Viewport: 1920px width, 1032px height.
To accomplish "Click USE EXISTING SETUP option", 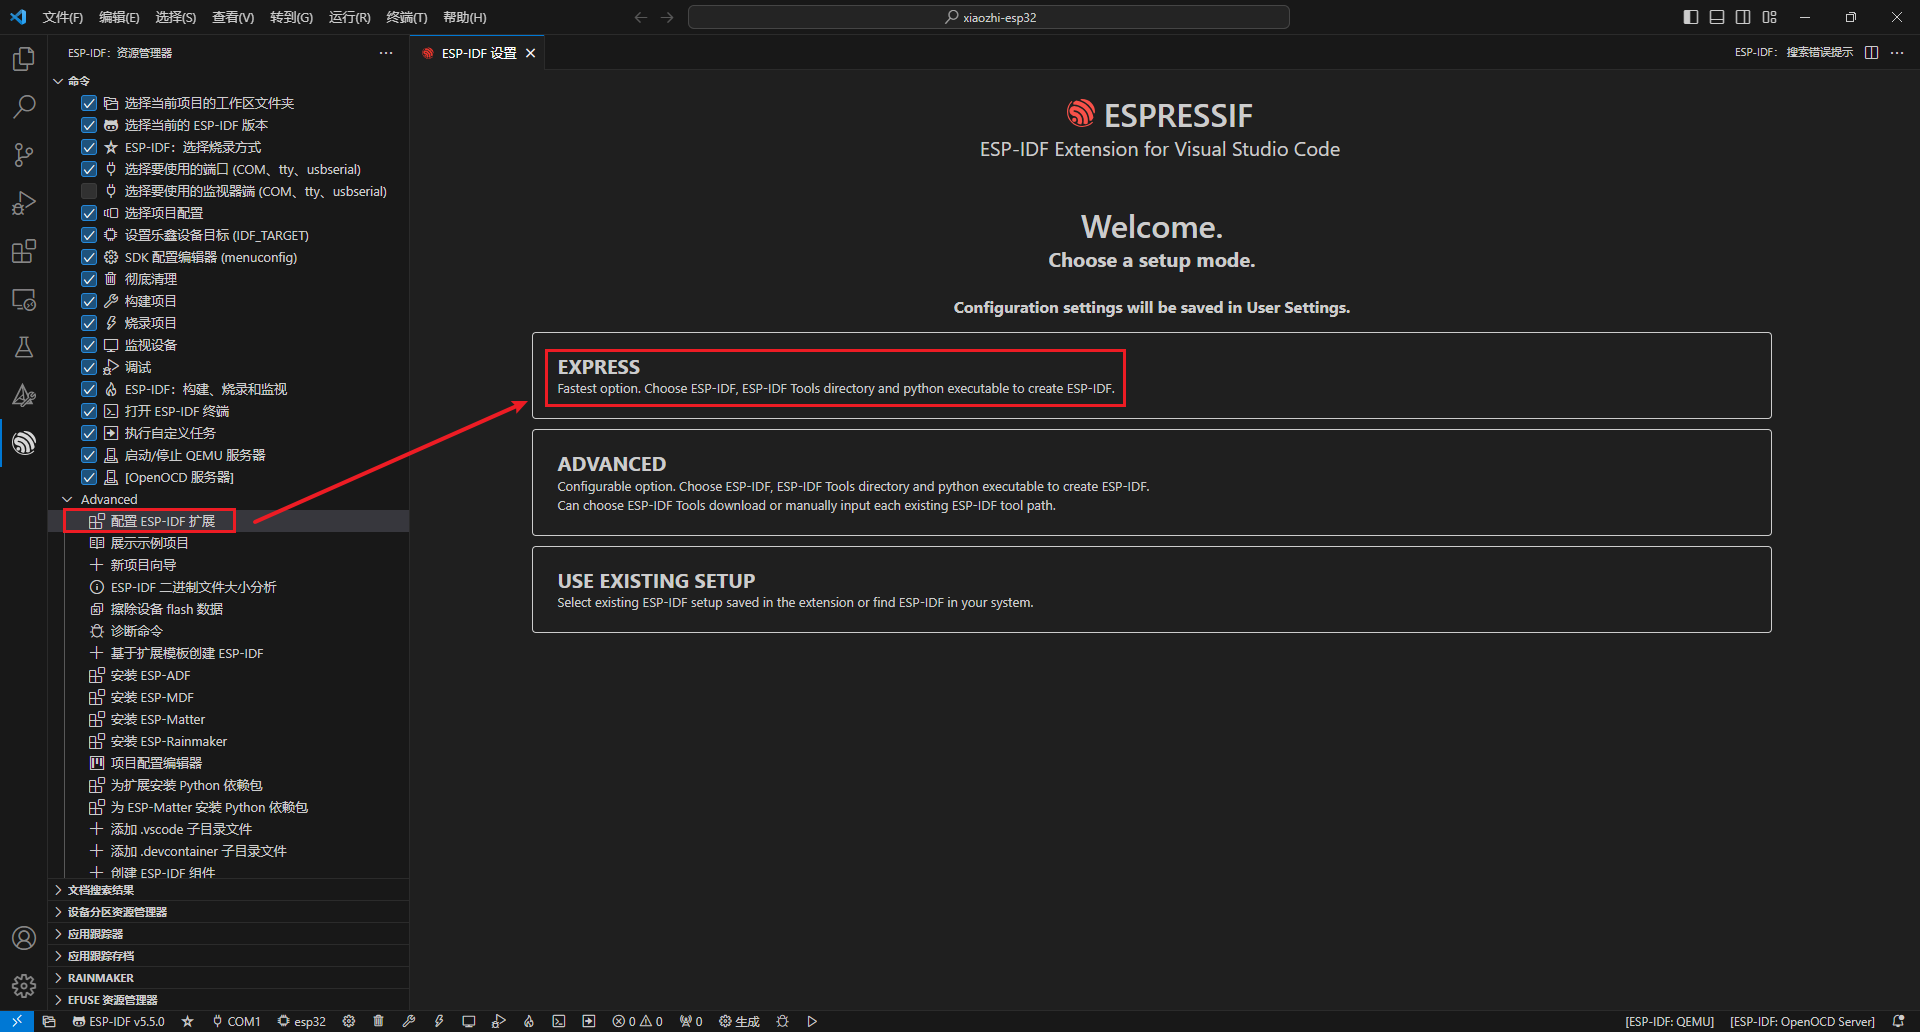I will coord(1150,589).
